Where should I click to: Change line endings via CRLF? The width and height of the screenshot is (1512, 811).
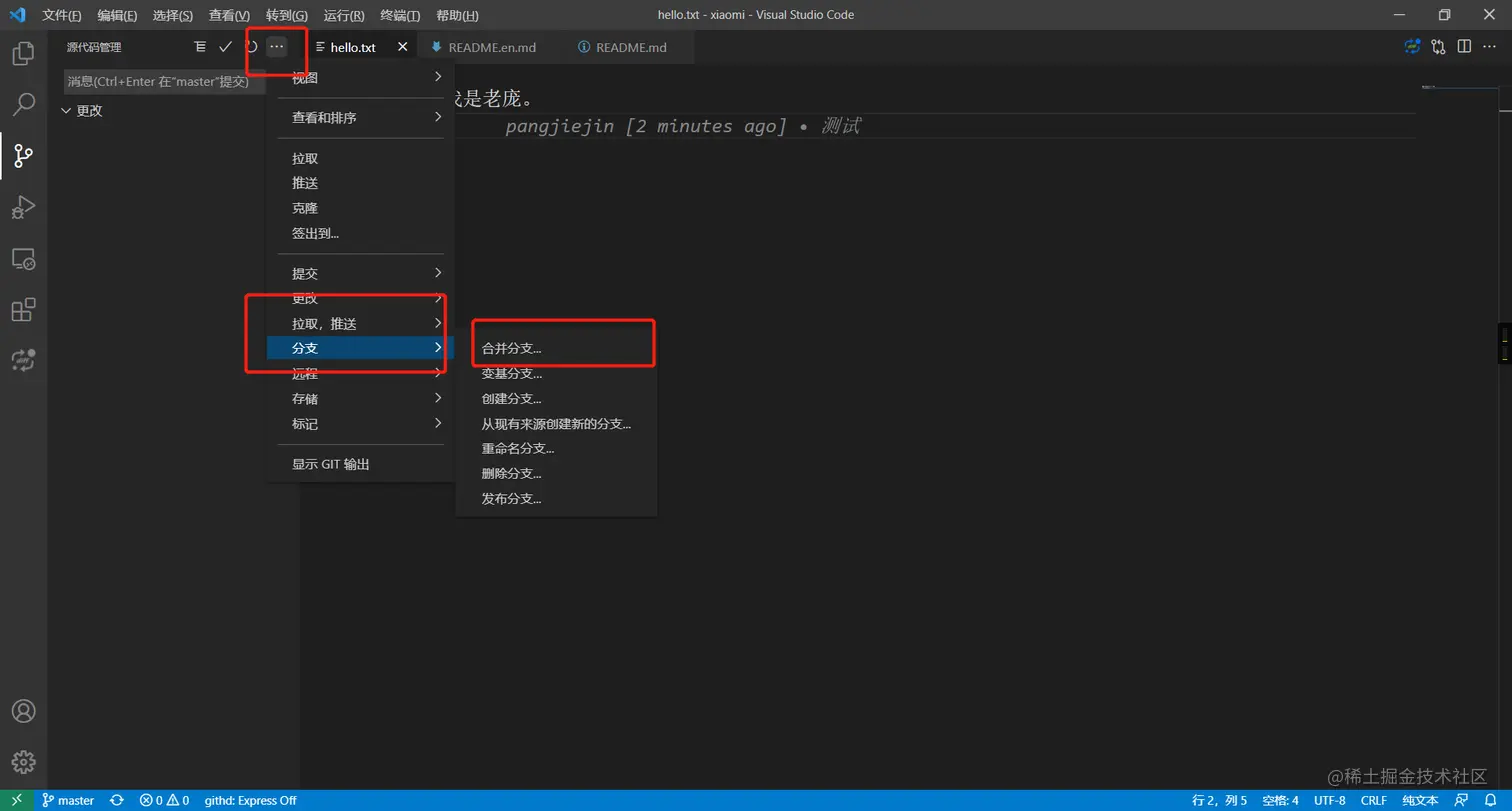1374,800
